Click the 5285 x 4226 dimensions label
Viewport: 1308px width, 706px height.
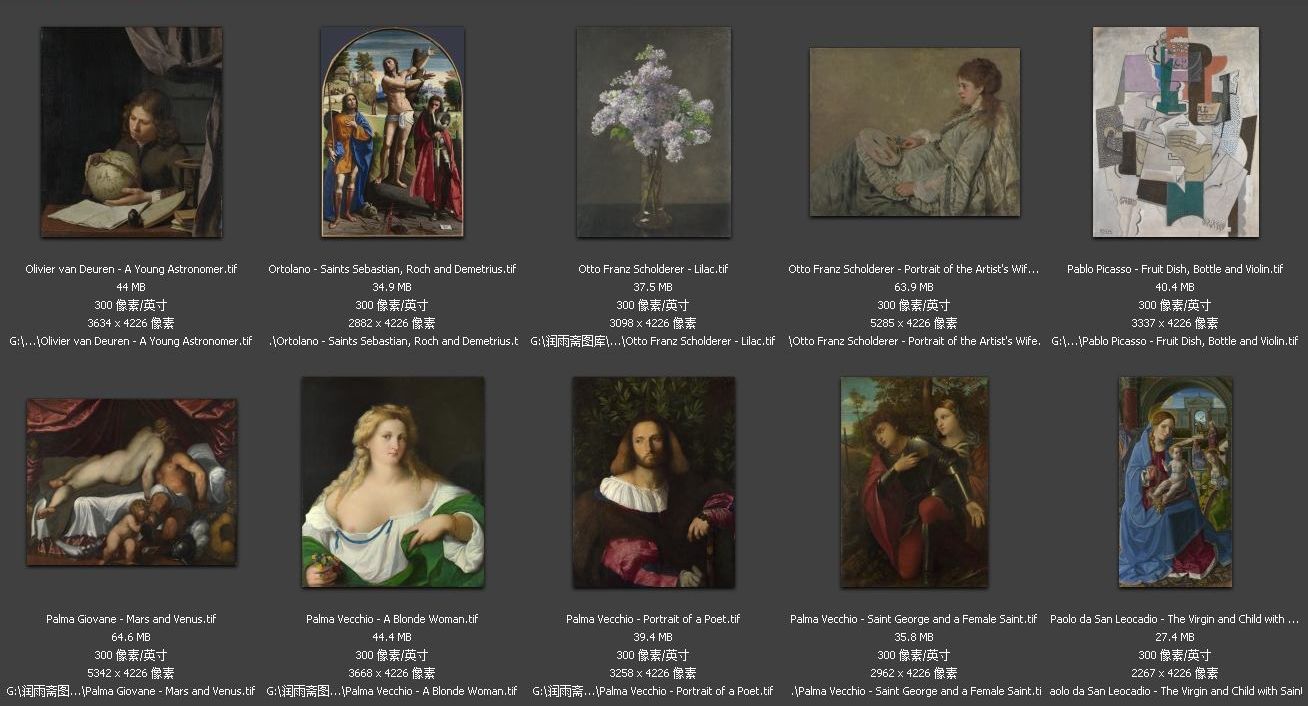click(x=914, y=323)
